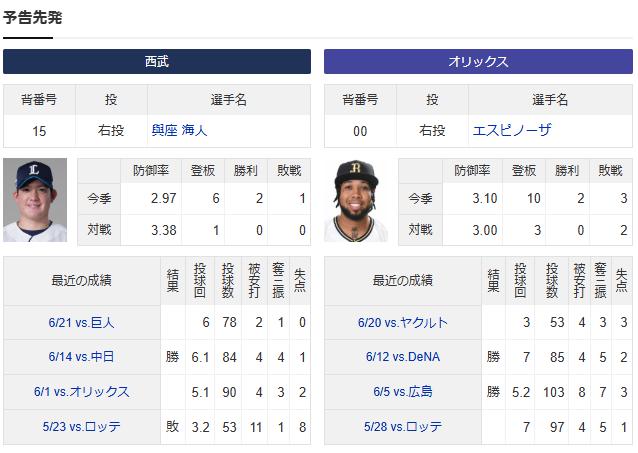Select the オリックス team header bar
The image size is (638, 453).
click(478, 61)
